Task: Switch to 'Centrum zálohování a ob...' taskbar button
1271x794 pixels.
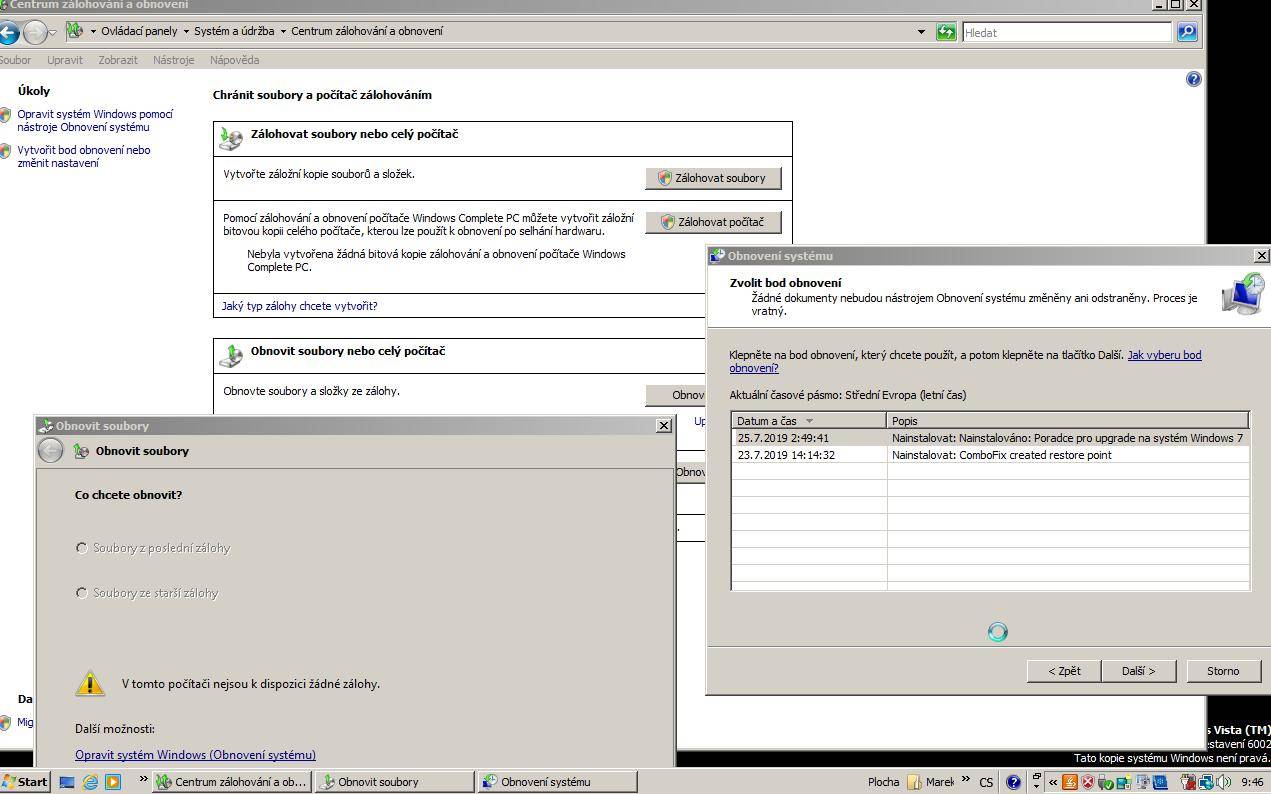Action: pos(232,782)
